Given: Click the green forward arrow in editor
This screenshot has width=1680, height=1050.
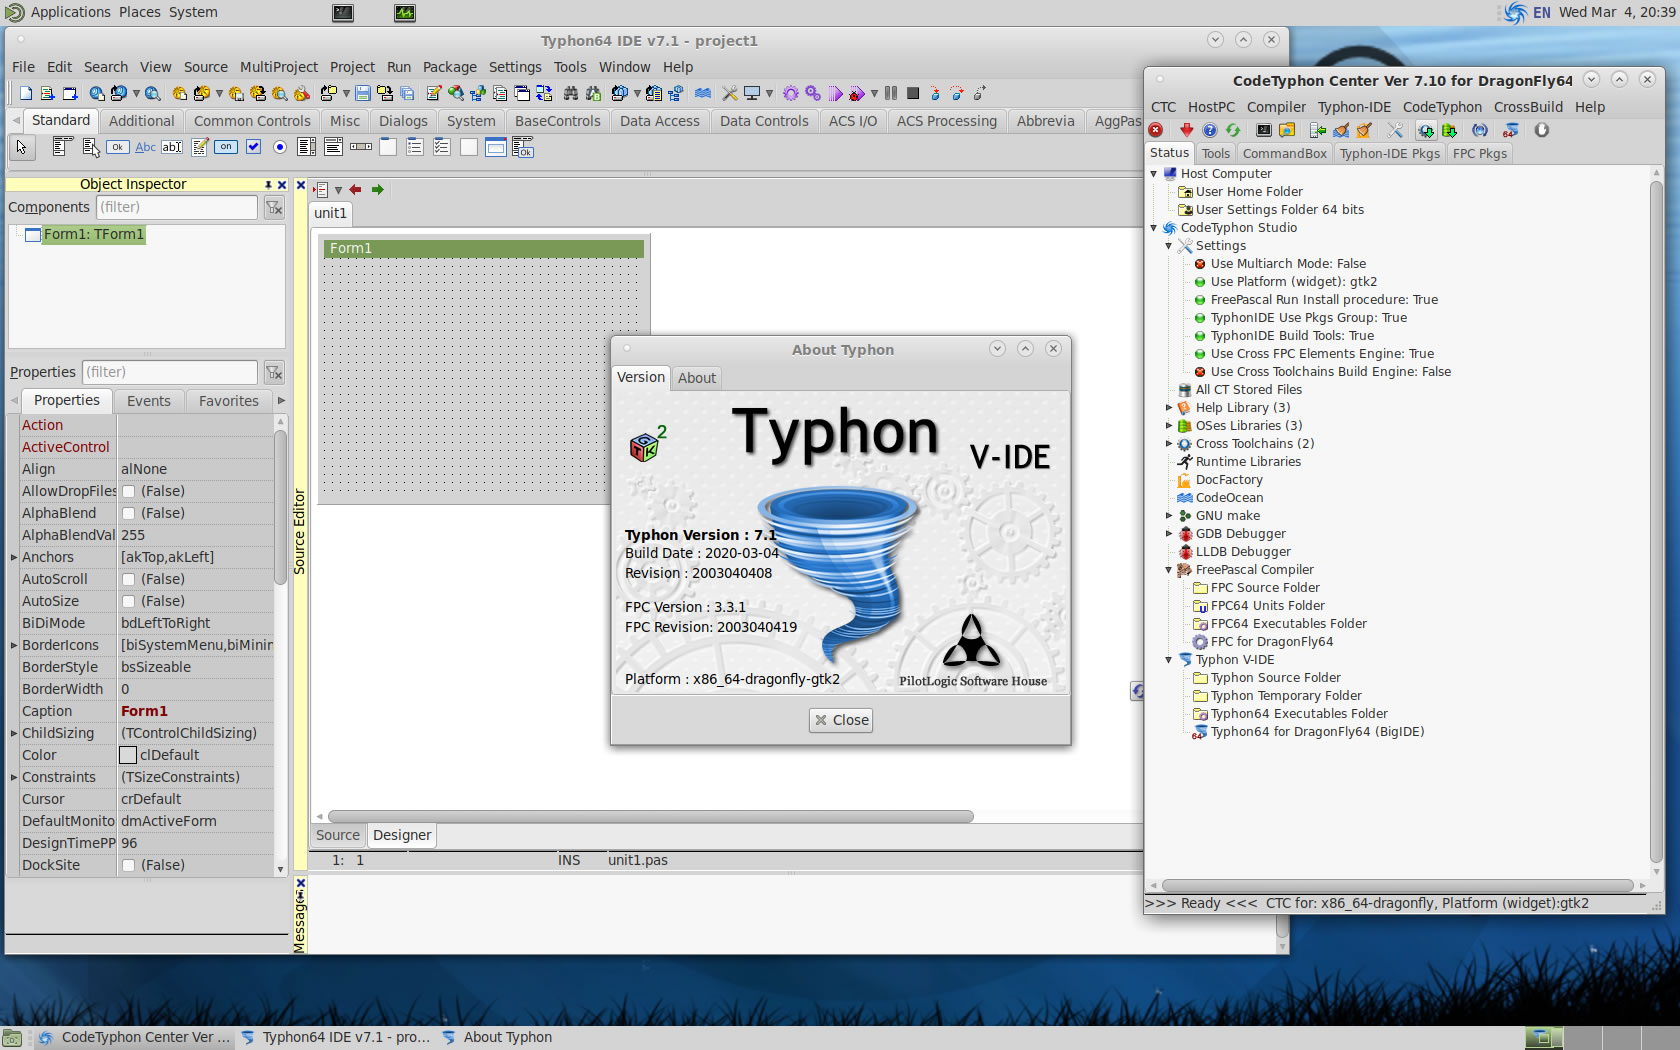Looking at the screenshot, I should (x=377, y=189).
